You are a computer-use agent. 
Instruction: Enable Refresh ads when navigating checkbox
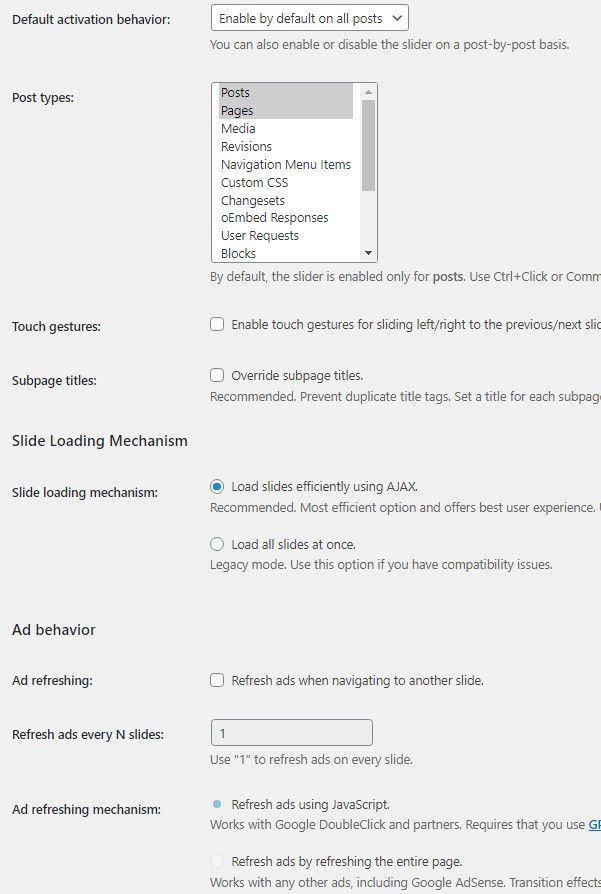[217, 681]
